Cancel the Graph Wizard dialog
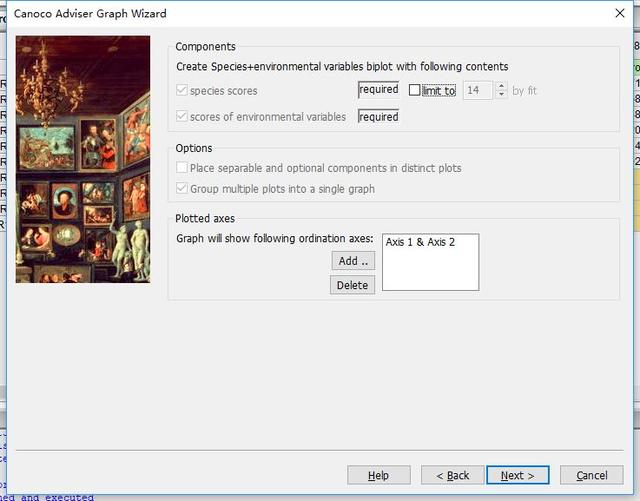This screenshot has width=640, height=501. click(x=591, y=475)
